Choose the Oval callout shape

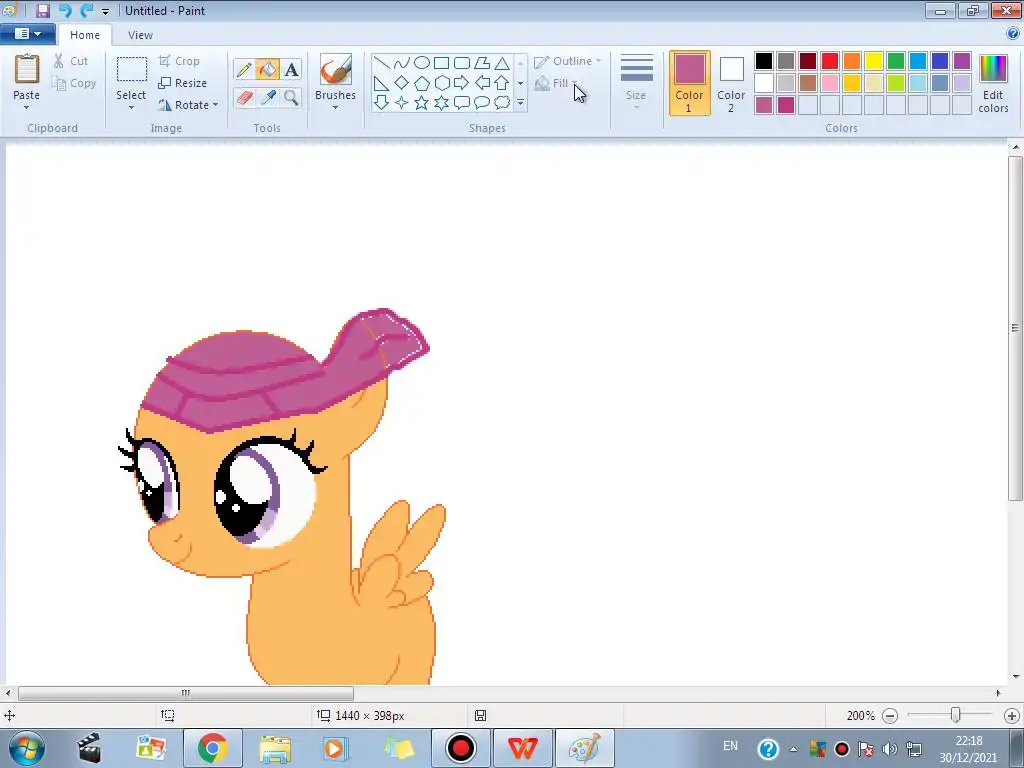pos(482,103)
